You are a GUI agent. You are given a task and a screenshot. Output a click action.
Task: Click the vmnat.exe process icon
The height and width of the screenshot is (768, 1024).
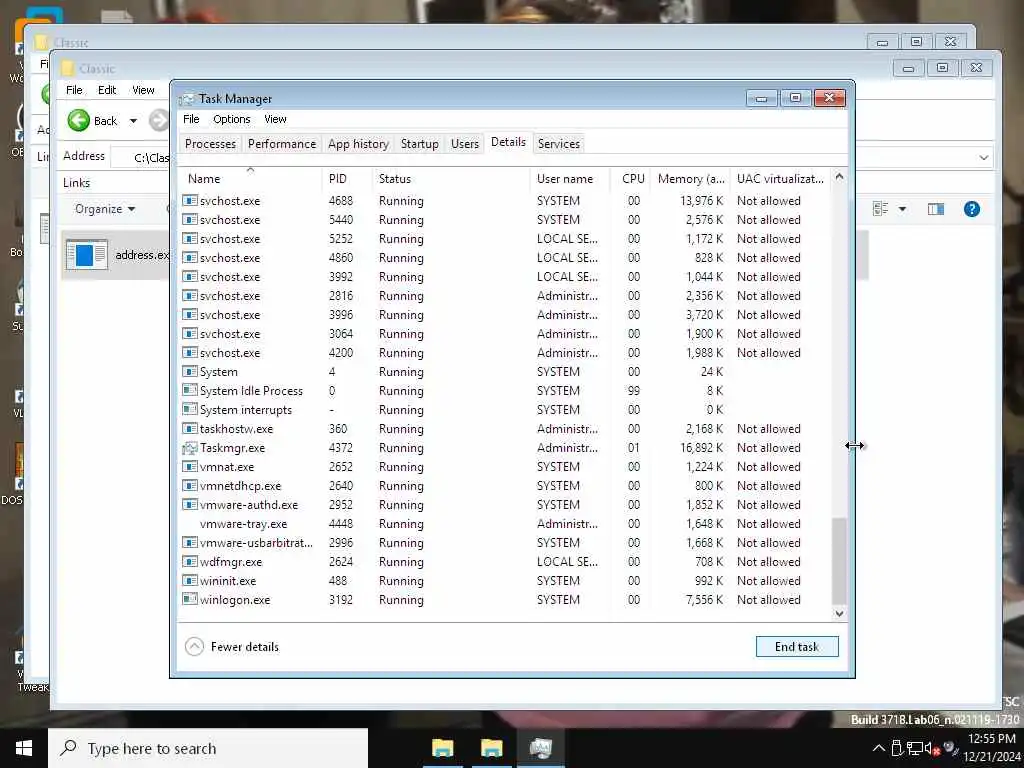(189, 467)
